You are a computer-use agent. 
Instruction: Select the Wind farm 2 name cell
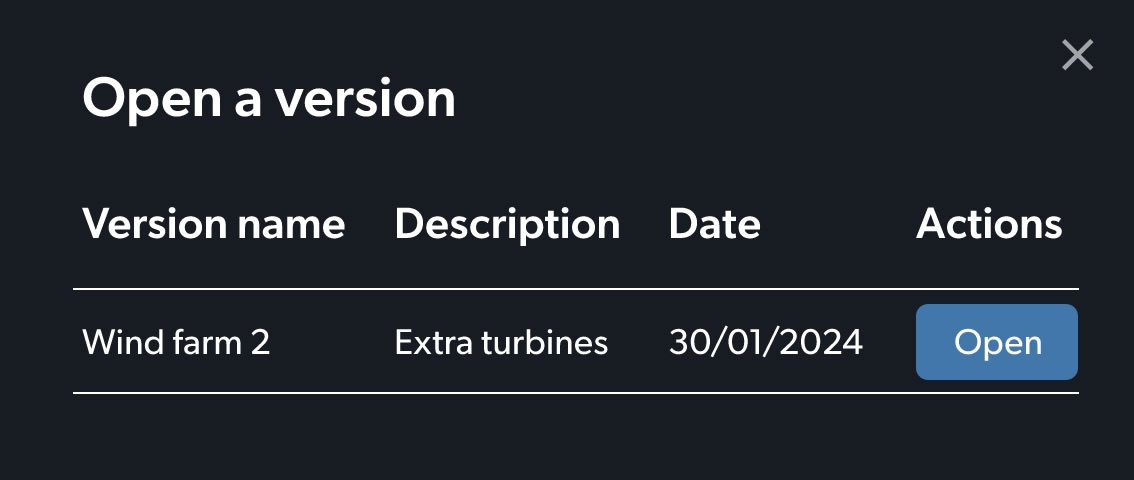[176, 343]
